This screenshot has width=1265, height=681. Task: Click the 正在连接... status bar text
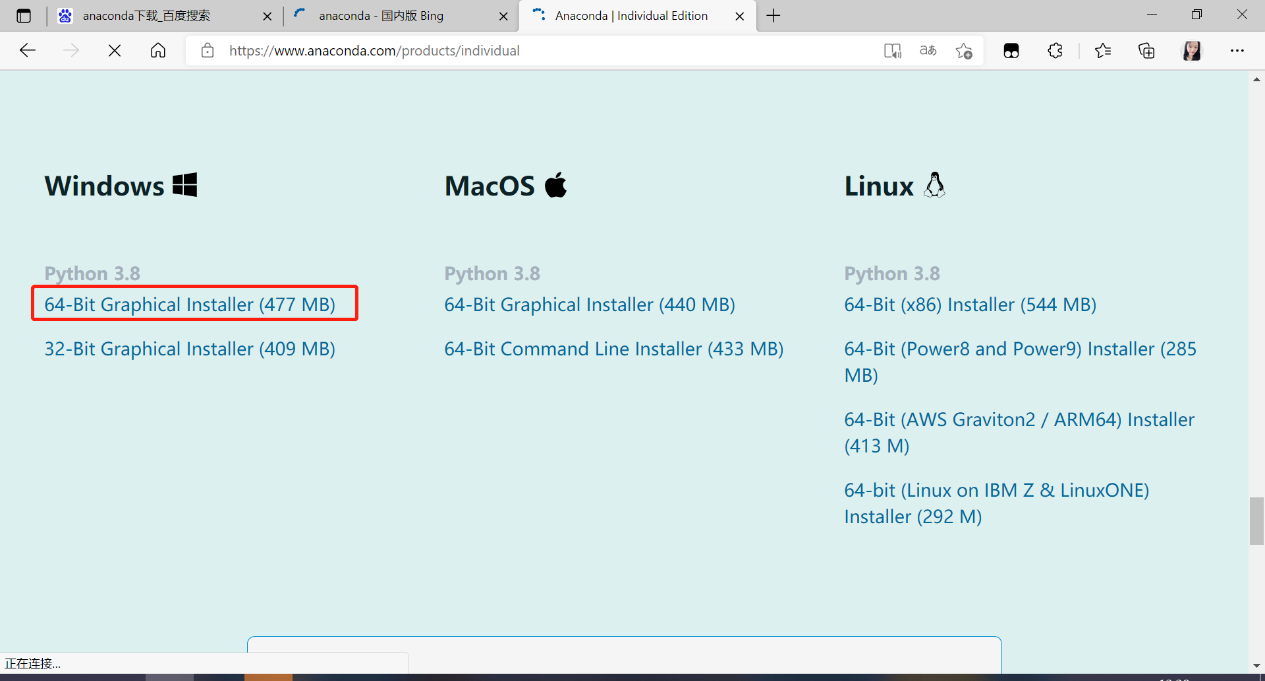pos(33,663)
